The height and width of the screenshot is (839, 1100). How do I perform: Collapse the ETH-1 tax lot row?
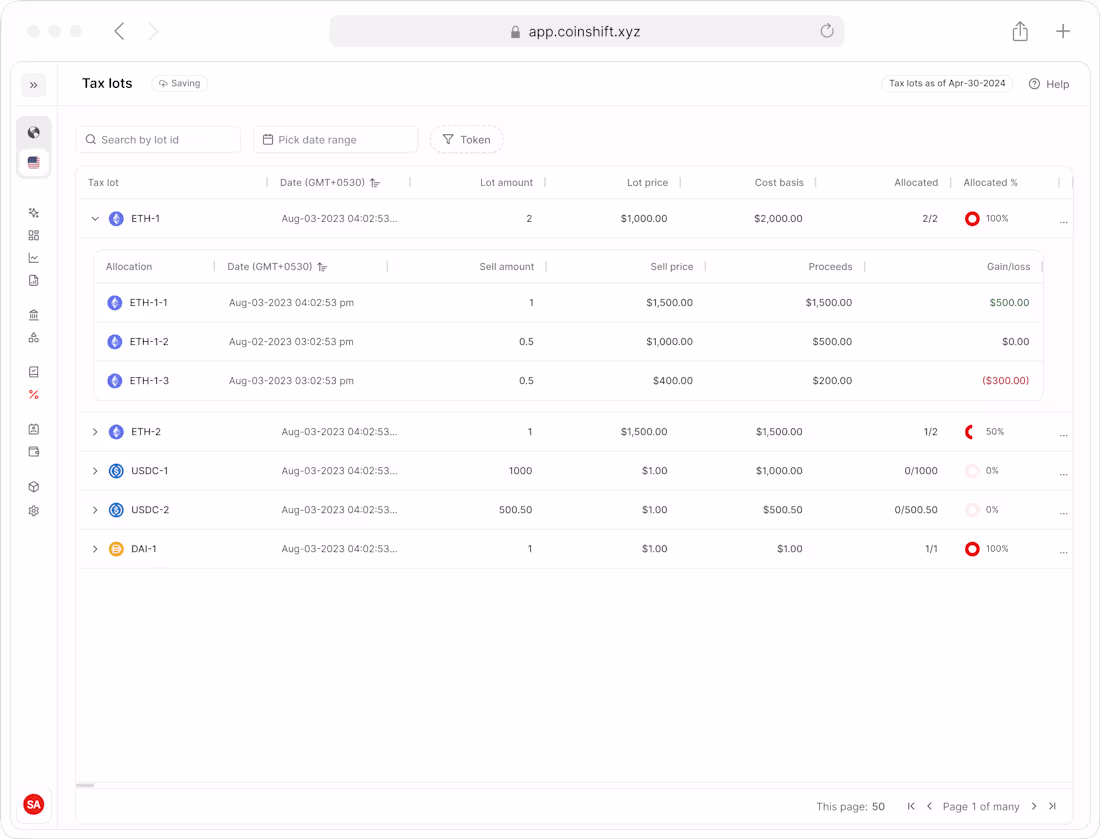click(x=95, y=218)
